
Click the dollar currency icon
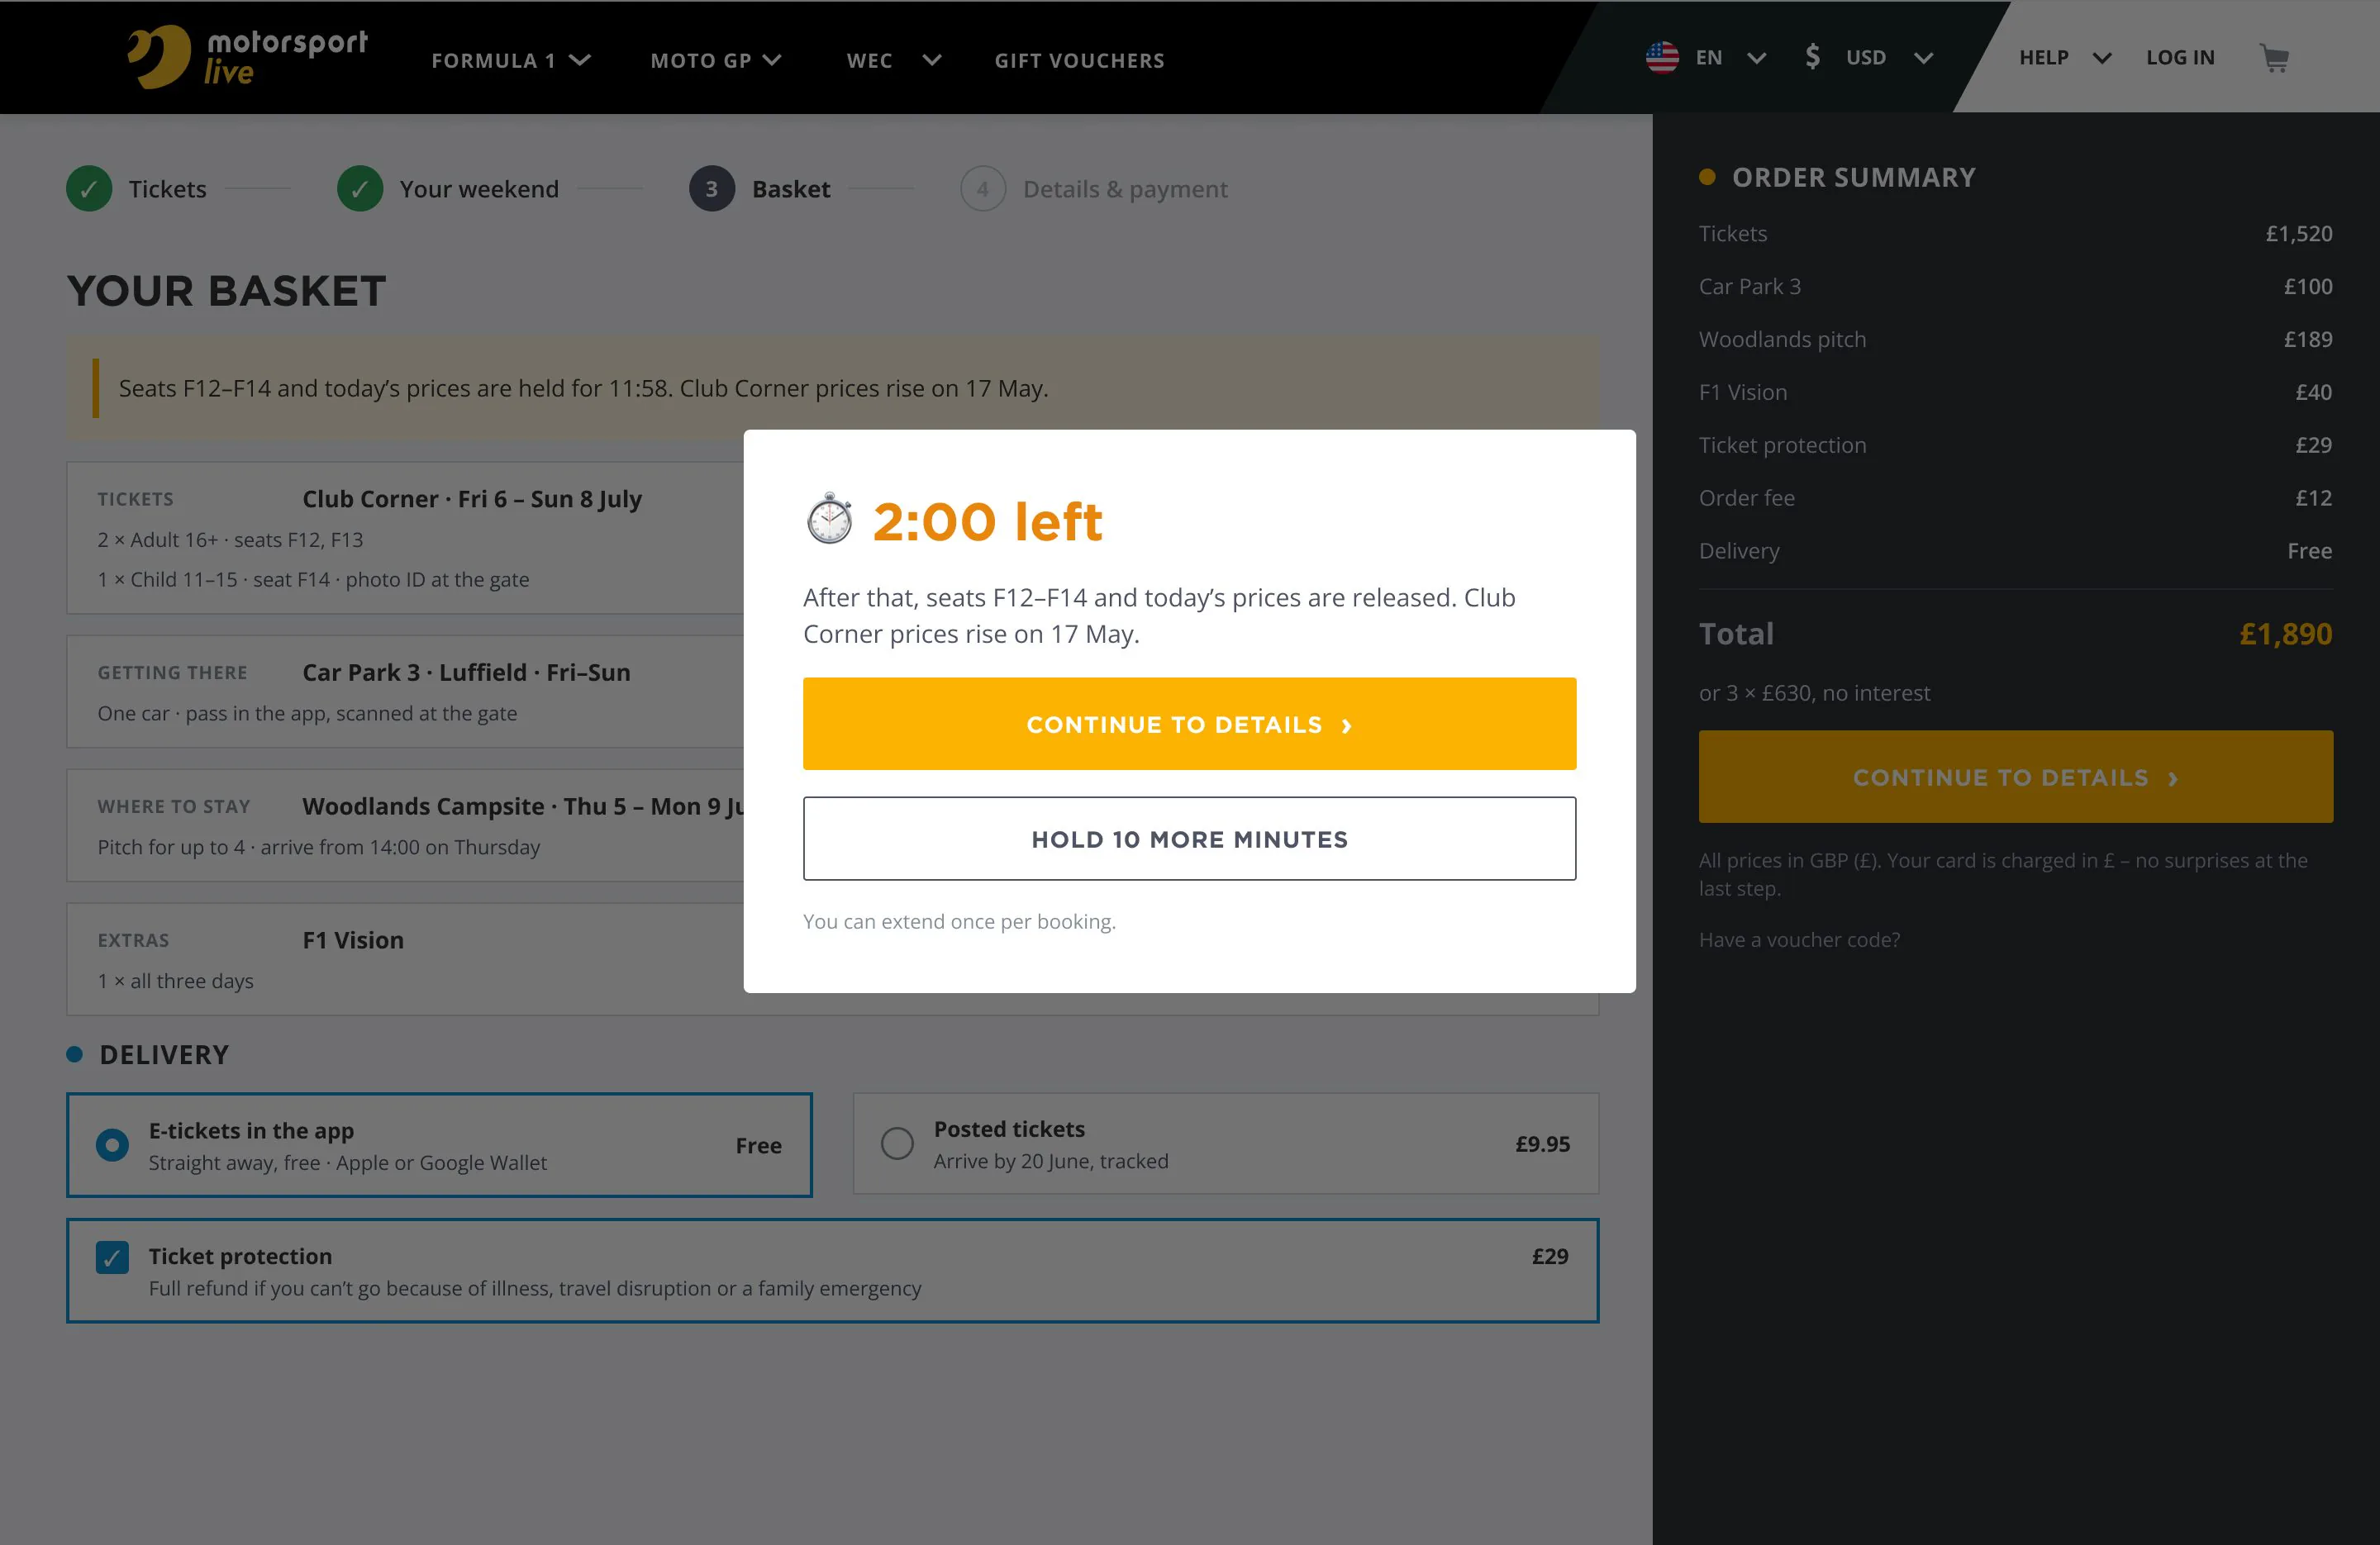point(1812,57)
